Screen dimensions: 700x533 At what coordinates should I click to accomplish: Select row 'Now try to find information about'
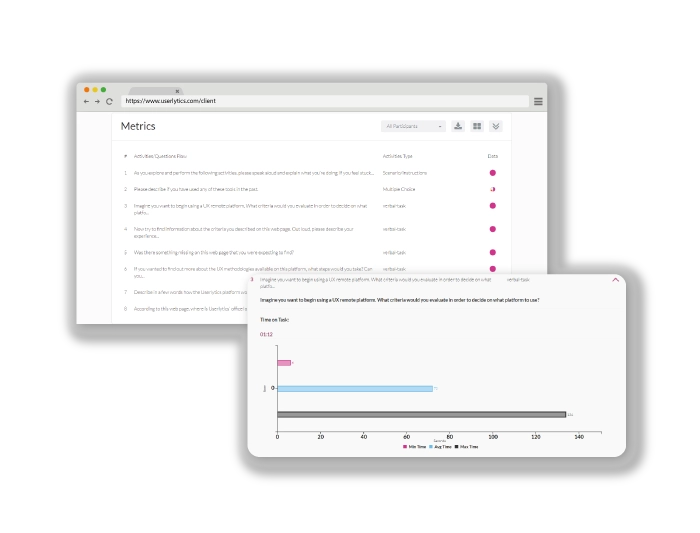coord(310,232)
